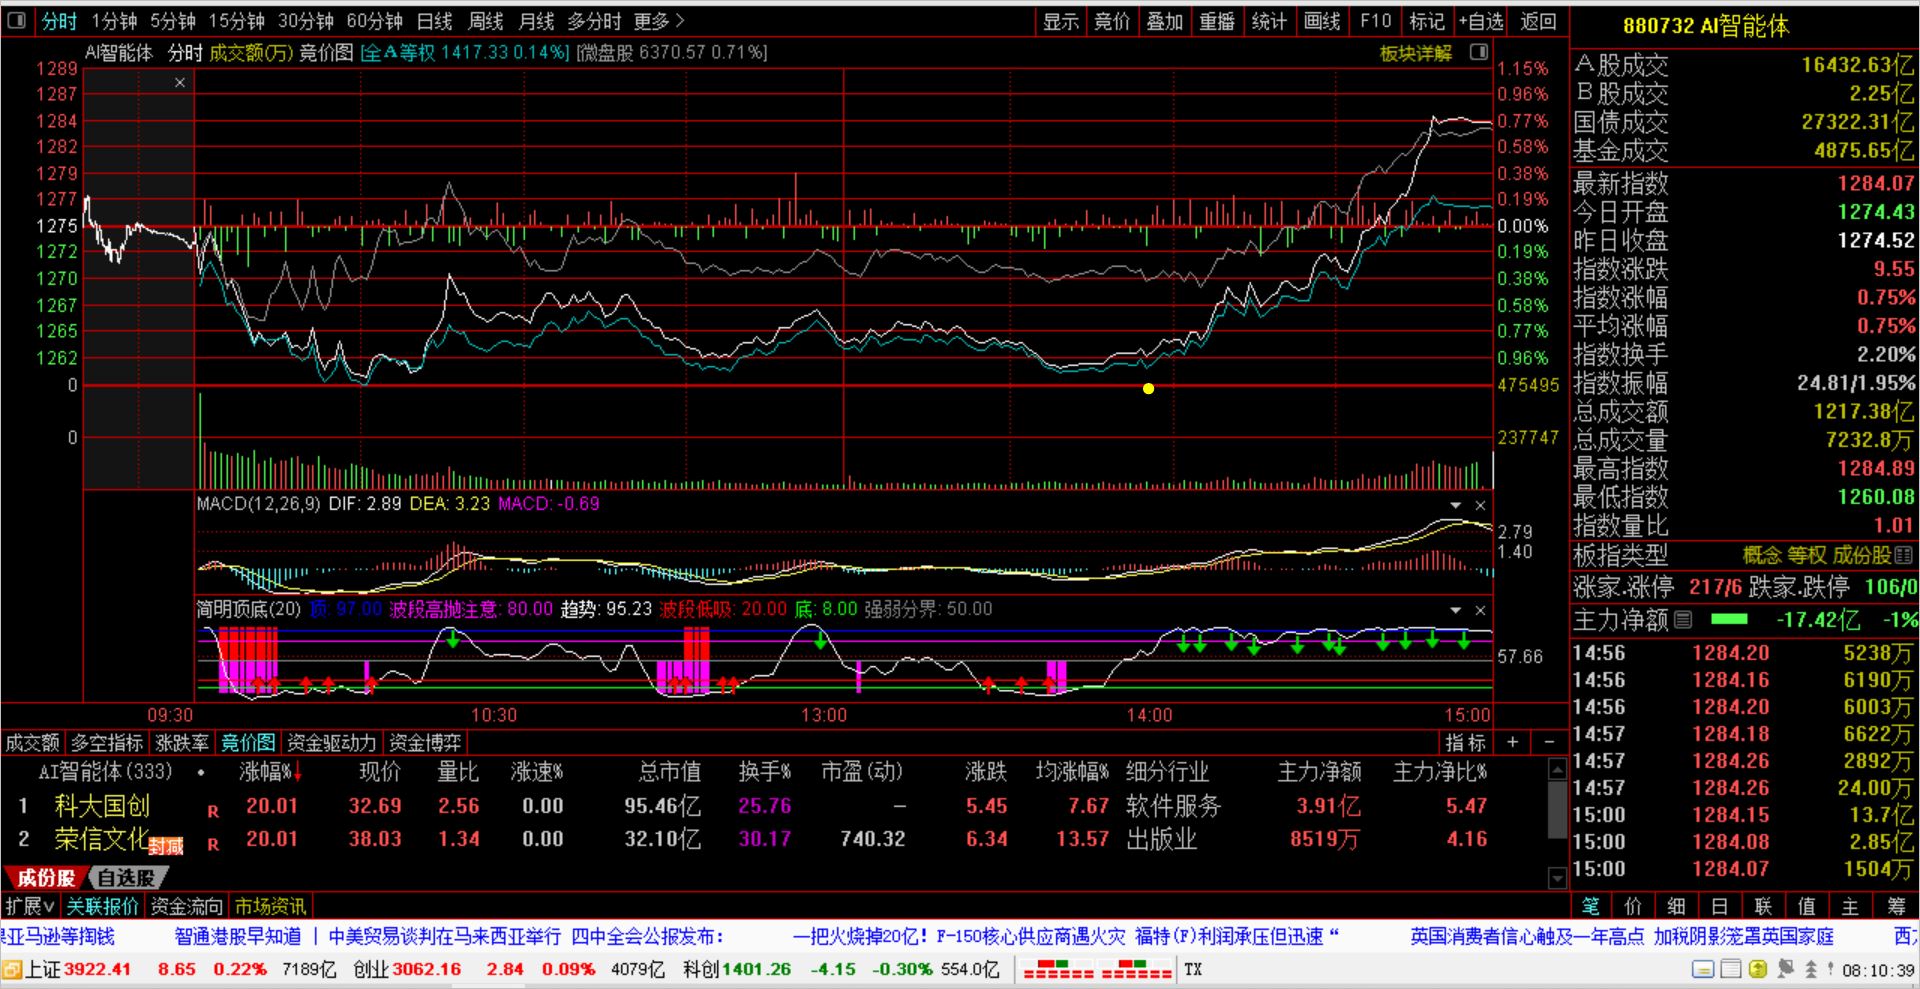Screen dimensions: 1920x989
Task: Click the panel toggle icon beside 板块详解
Action: [x=1479, y=53]
